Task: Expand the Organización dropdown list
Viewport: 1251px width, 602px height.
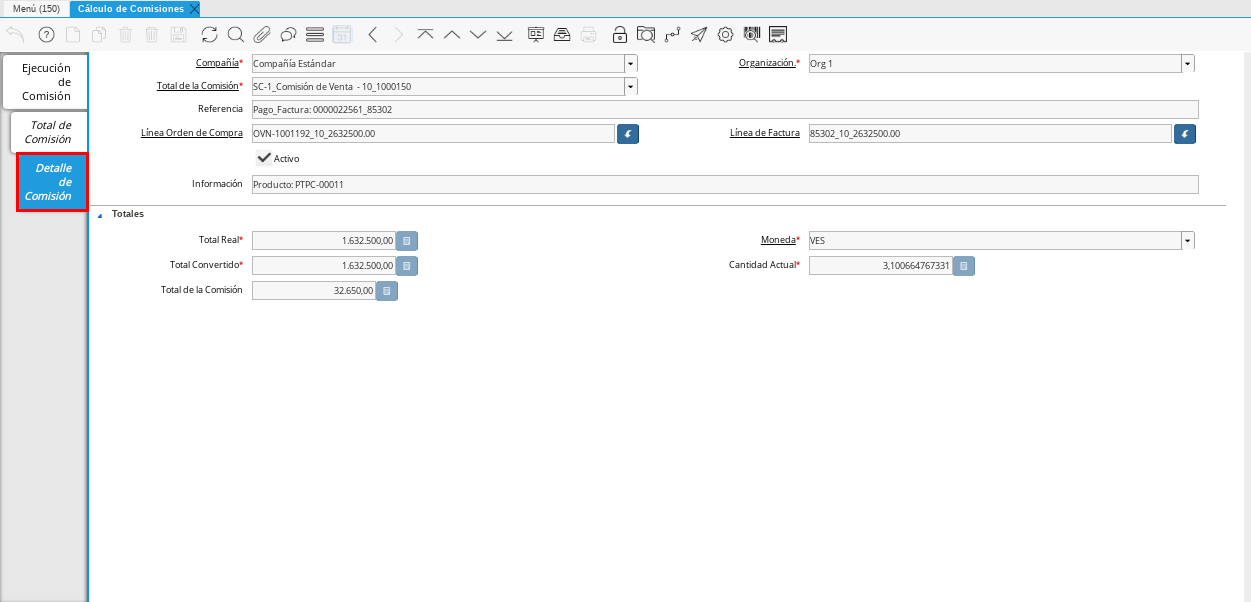Action: click(1187, 63)
